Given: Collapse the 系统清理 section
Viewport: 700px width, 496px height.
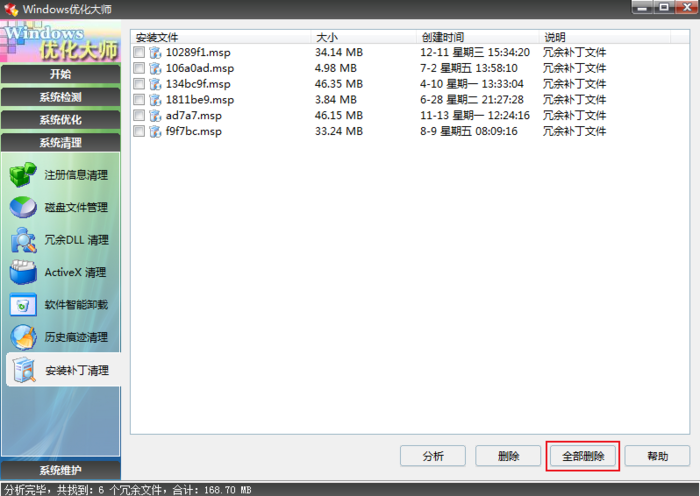Looking at the screenshot, I should [x=60, y=142].
